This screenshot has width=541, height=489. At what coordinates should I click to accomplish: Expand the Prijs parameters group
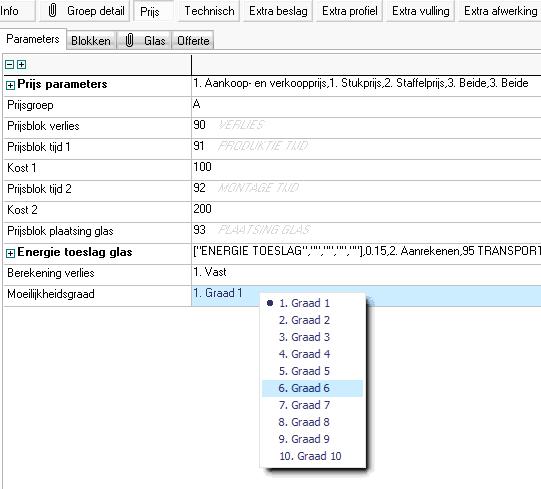pos(10,85)
